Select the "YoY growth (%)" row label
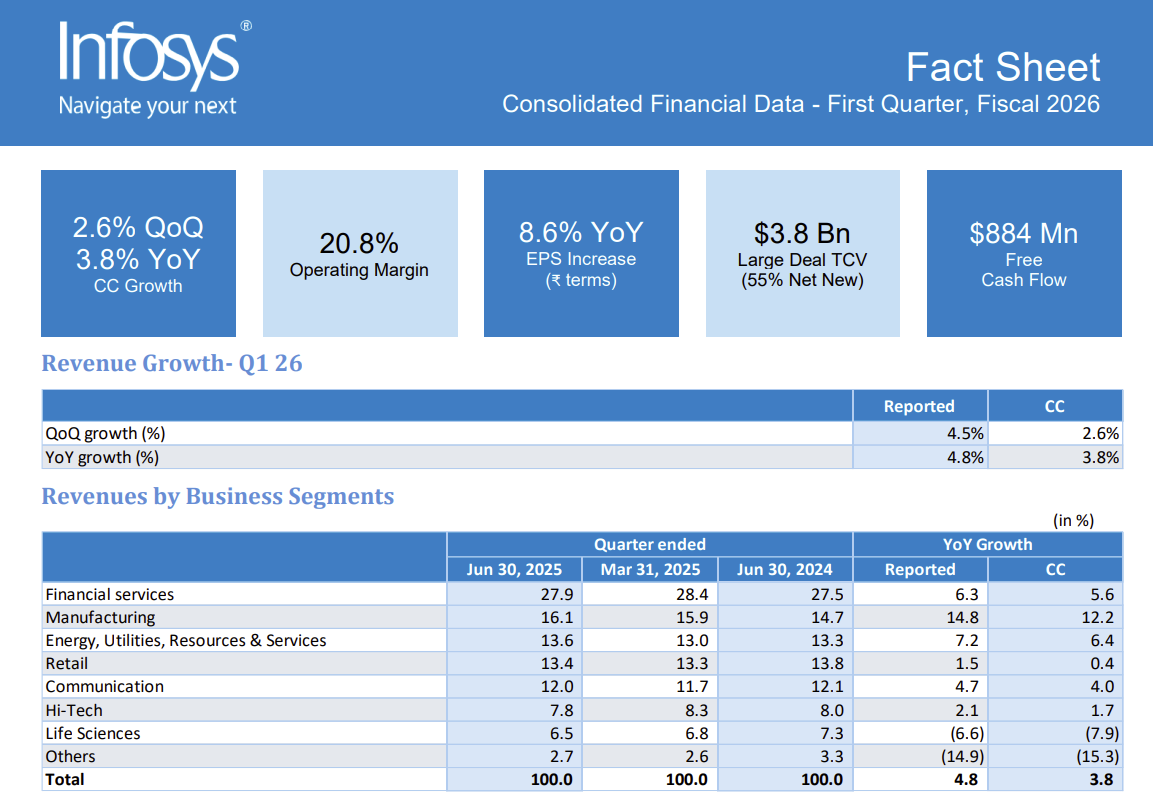Screen dimensions: 1153x800 pos(104,457)
